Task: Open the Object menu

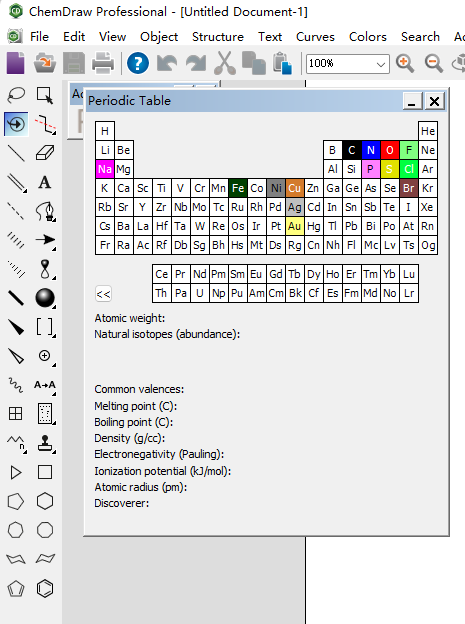Action: pos(159,37)
